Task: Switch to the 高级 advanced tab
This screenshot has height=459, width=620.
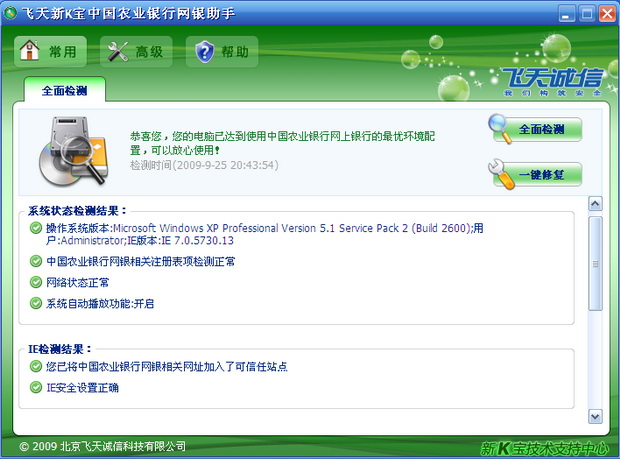Action: pyautogui.click(x=137, y=52)
